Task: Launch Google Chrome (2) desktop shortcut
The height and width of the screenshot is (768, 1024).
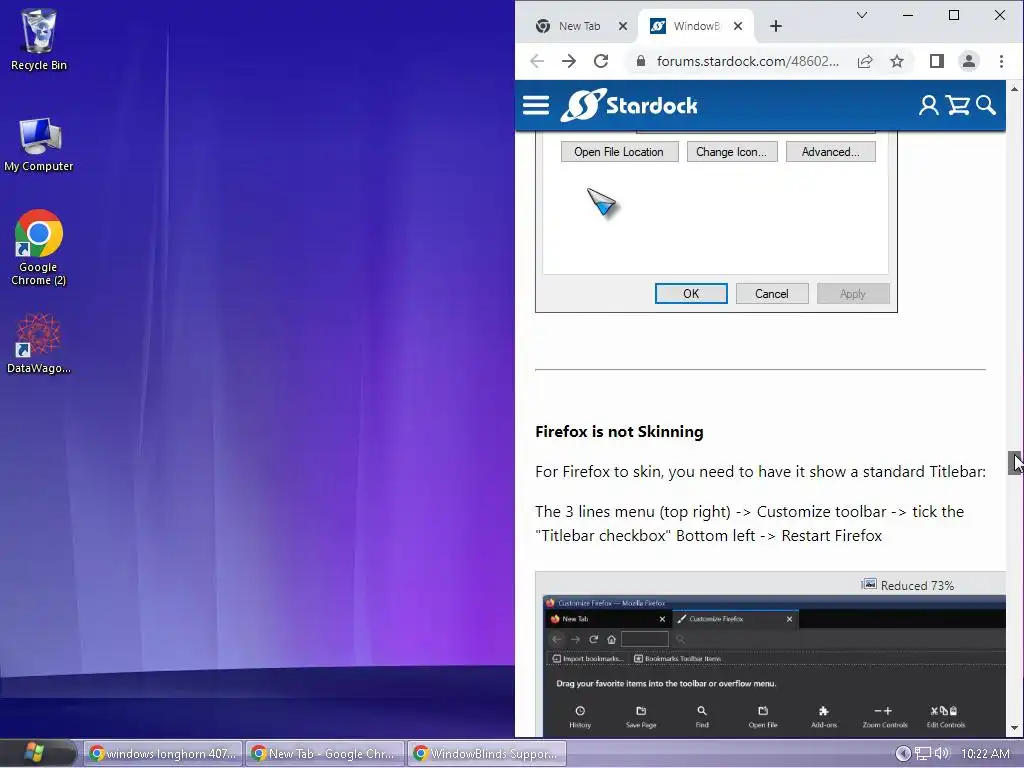Action: 39,248
